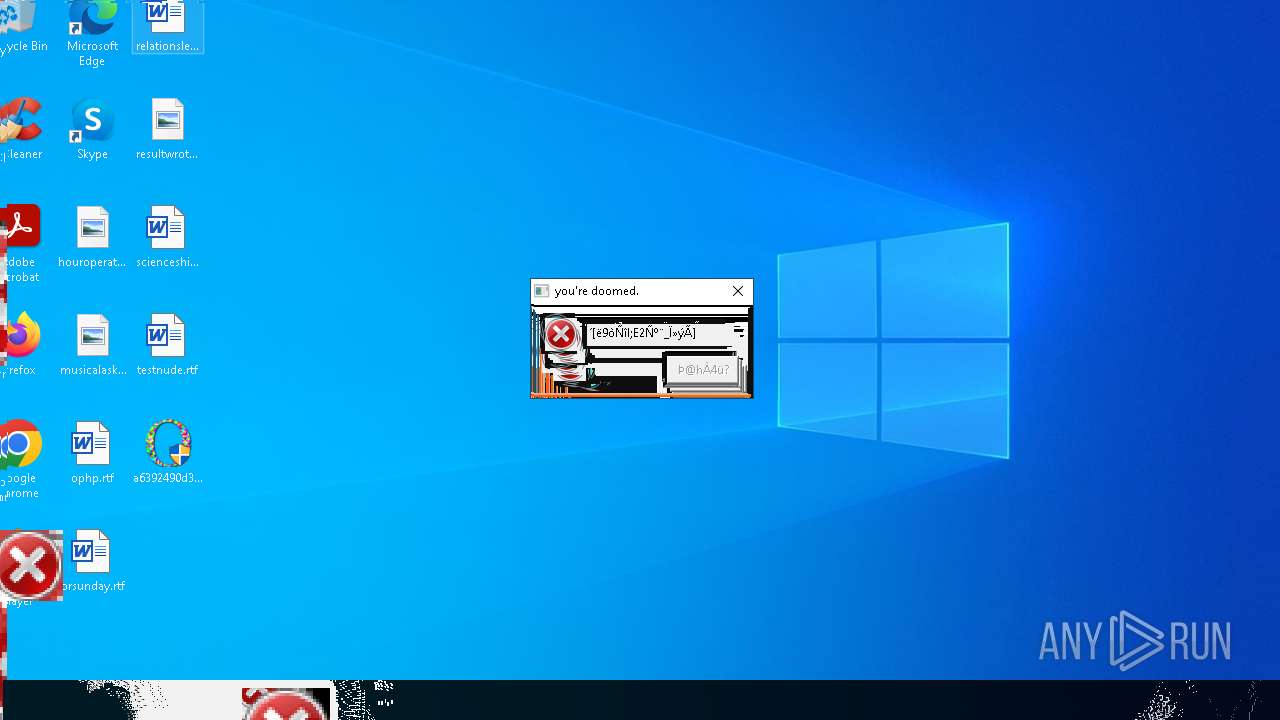Screen dimensions: 1280x720
Task: Launch the Skype desktop shortcut
Action: coord(92,129)
